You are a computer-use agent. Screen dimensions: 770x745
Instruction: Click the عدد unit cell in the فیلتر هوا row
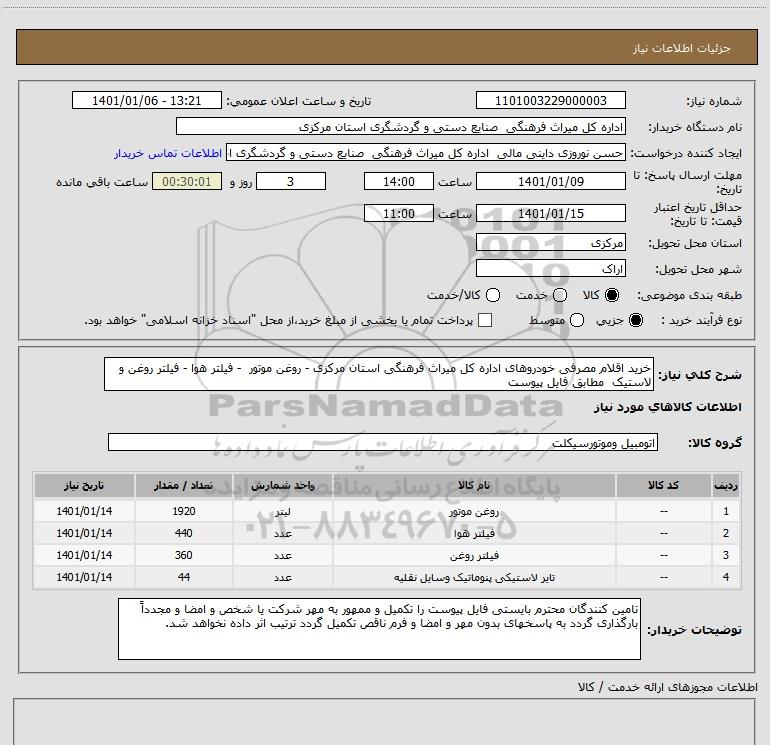pos(283,533)
